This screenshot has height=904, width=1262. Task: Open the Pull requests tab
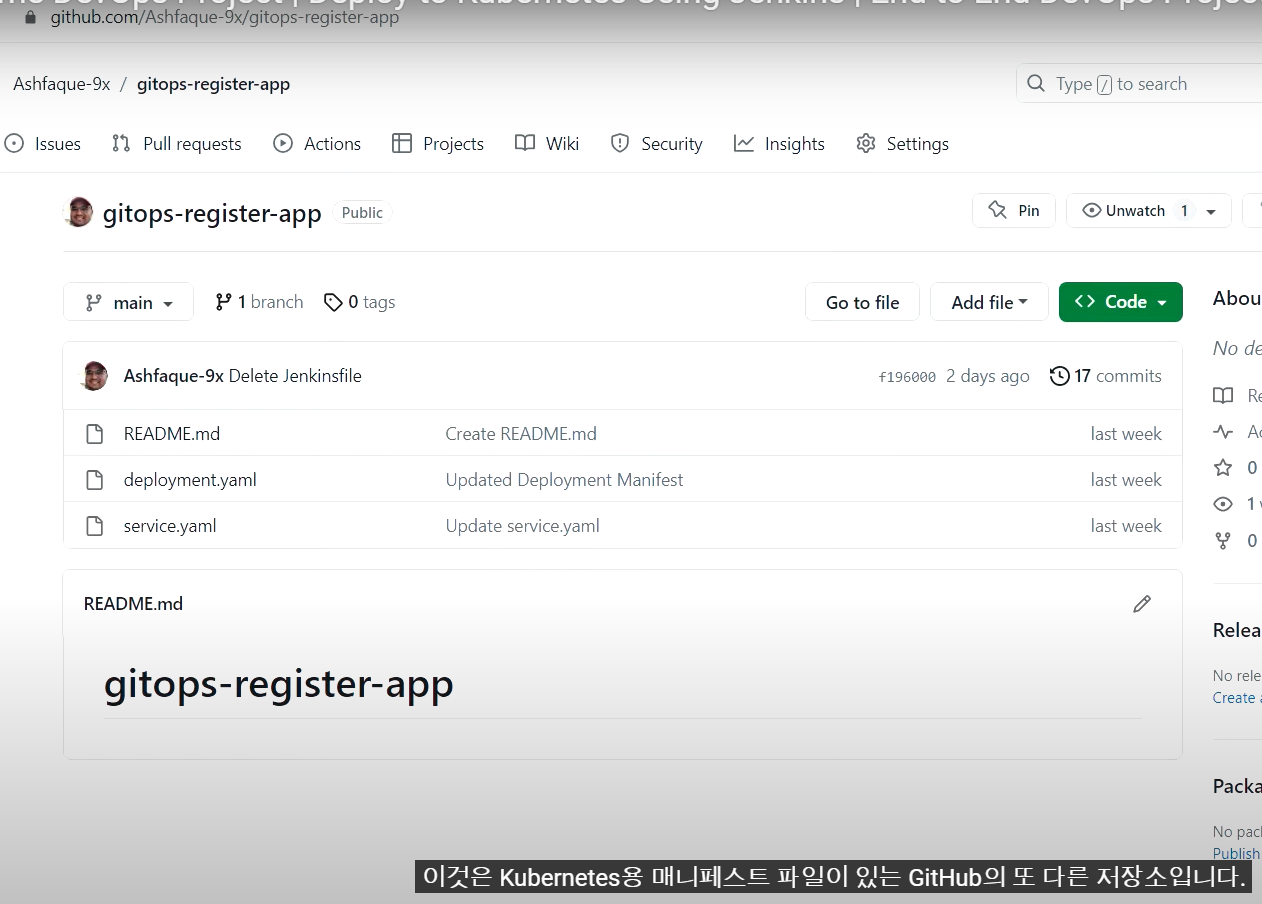pos(177,144)
